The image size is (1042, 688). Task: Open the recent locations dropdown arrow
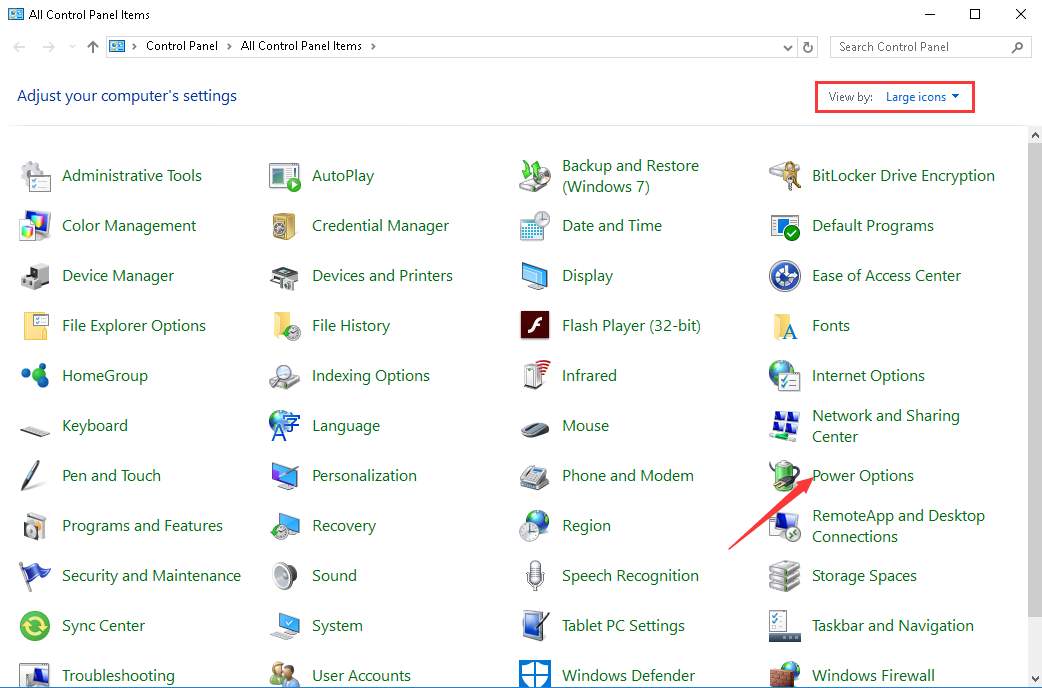(x=72, y=47)
